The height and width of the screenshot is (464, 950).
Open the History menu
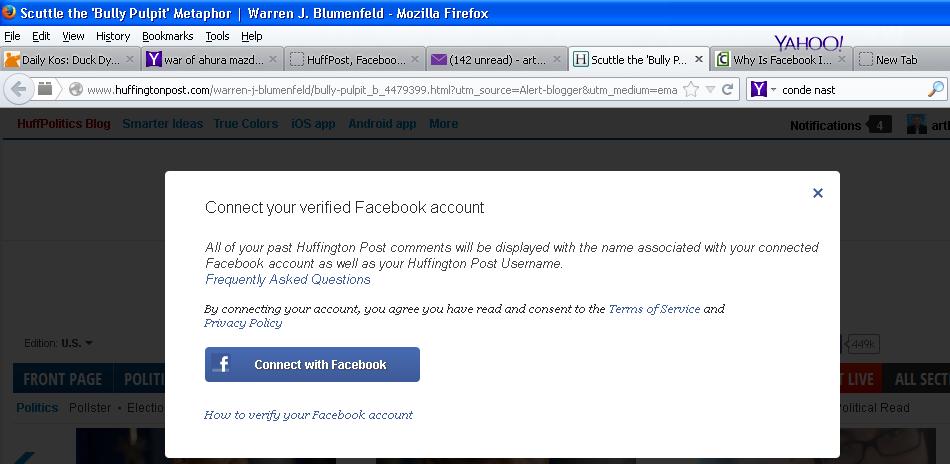pos(113,36)
